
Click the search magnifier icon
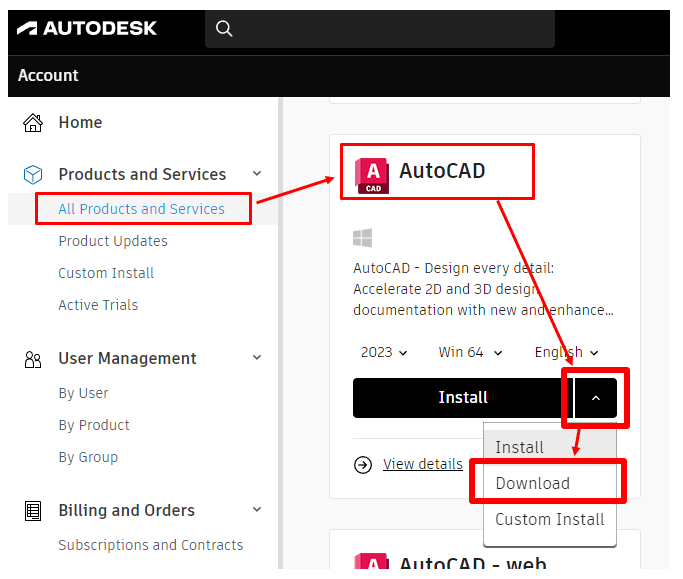(224, 29)
